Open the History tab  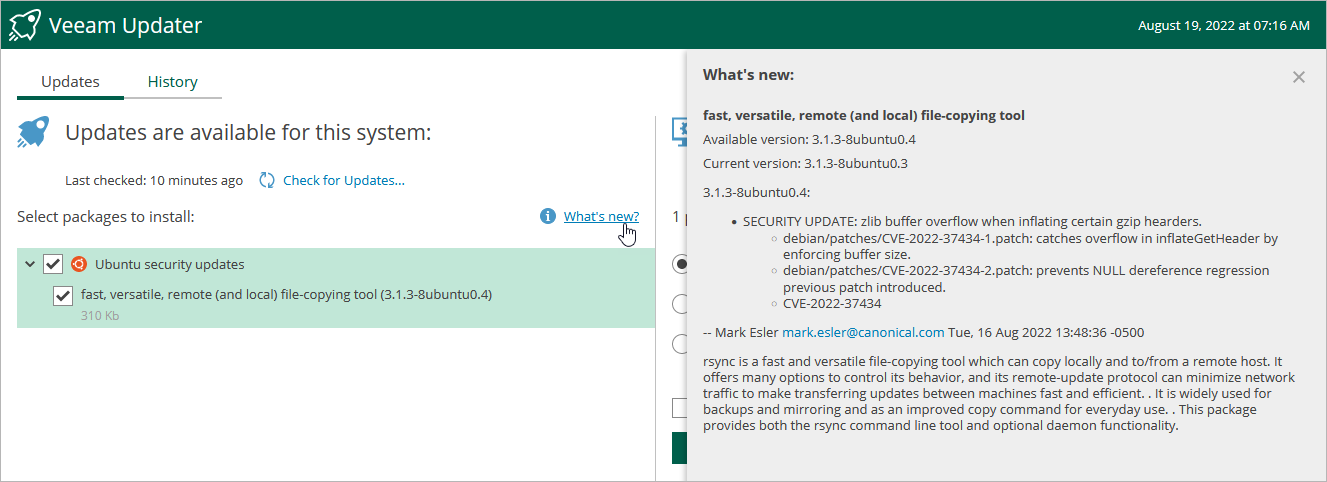[x=172, y=82]
